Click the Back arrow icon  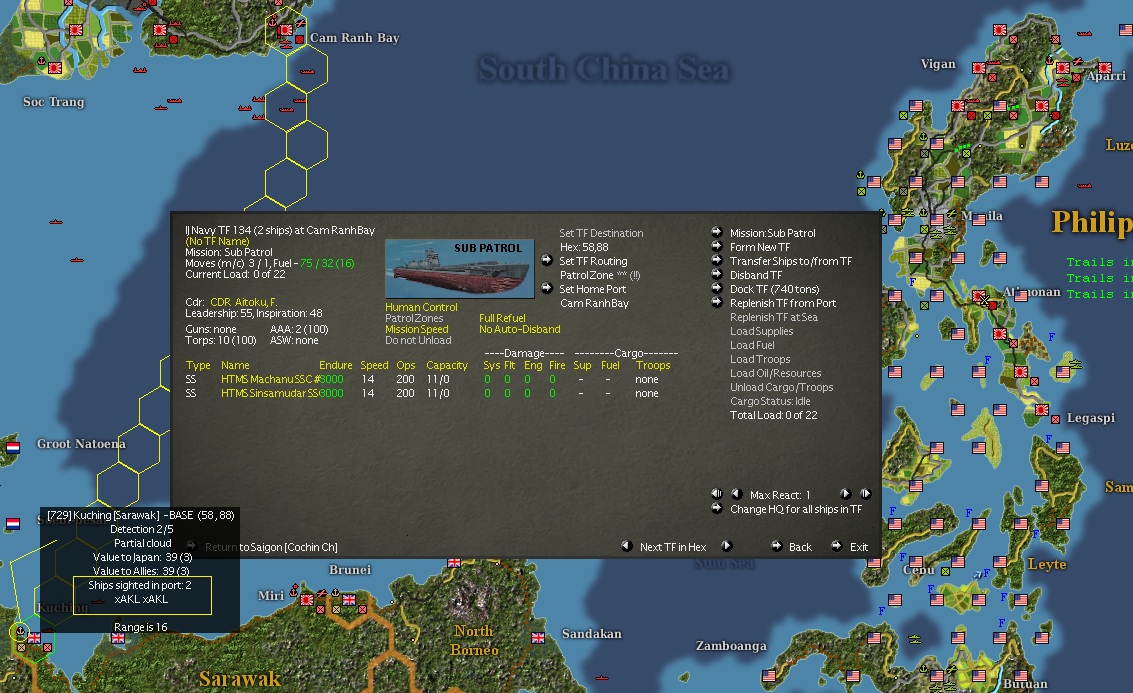[776, 546]
